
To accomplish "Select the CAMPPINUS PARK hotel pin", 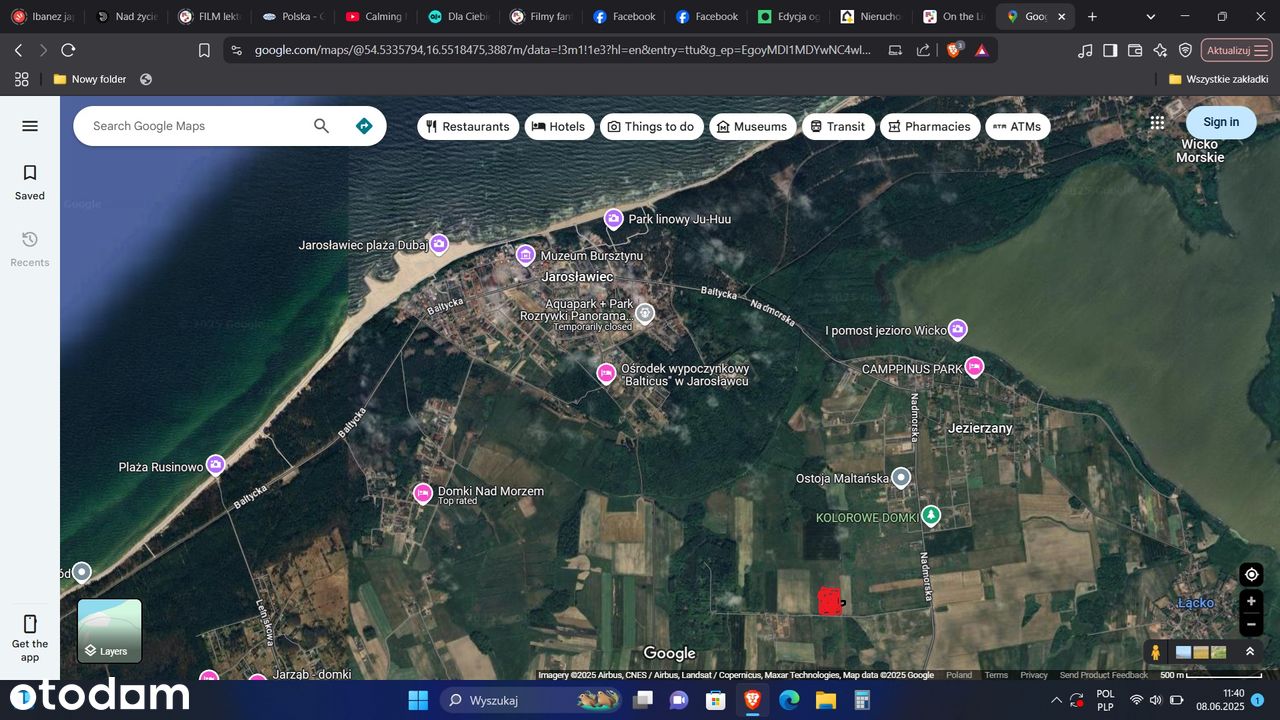I will (974, 367).
